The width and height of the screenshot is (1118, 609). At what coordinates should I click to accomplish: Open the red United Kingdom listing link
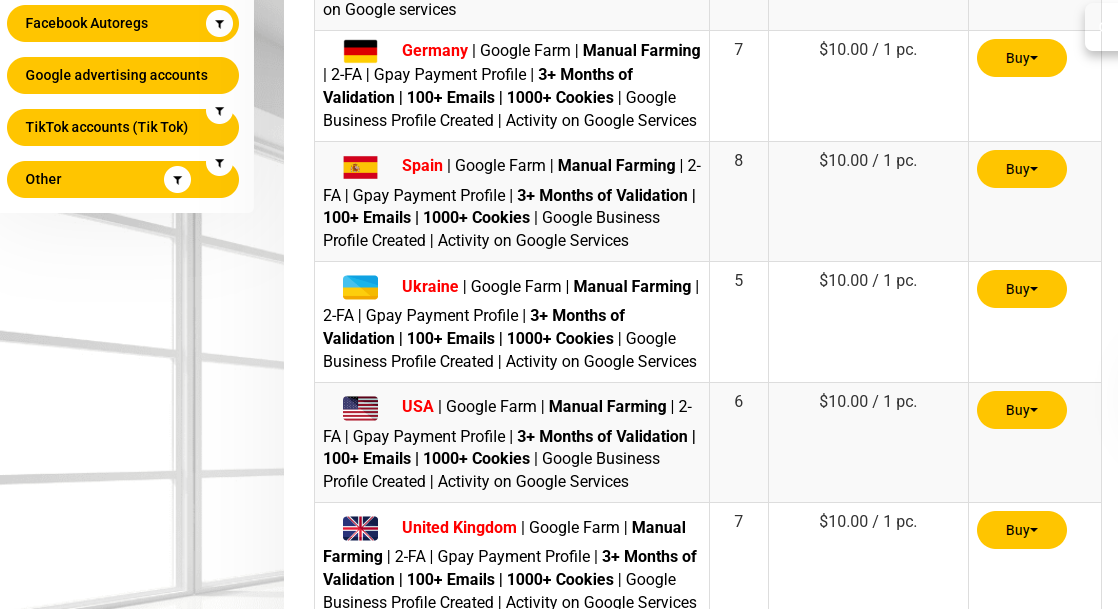click(x=459, y=528)
